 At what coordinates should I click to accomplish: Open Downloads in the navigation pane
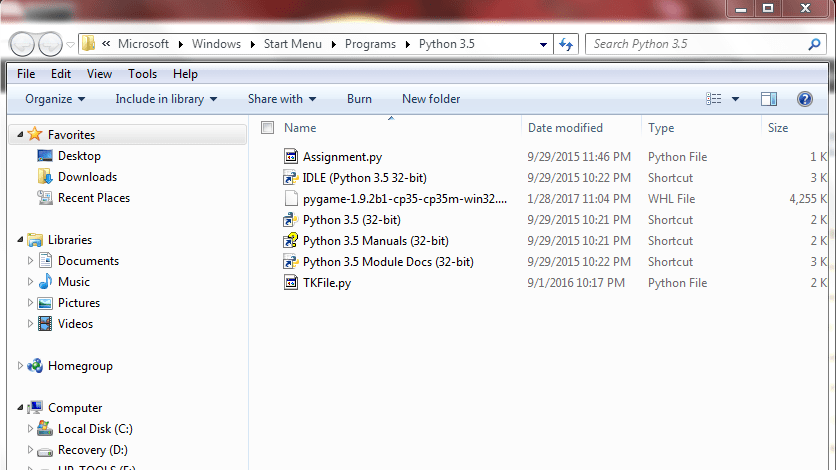click(x=87, y=177)
